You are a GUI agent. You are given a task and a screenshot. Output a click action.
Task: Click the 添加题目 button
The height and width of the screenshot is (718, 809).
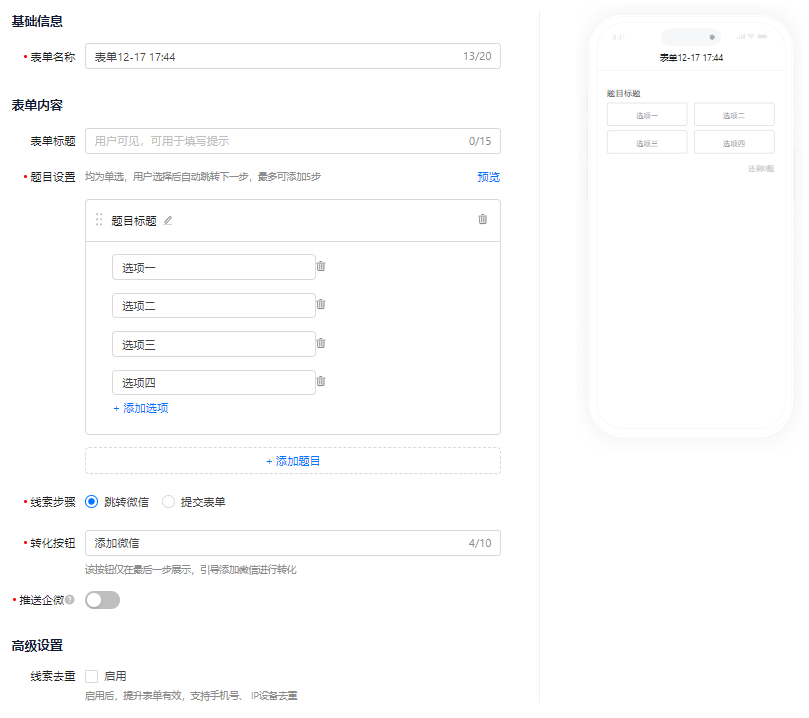[x=293, y=460]
